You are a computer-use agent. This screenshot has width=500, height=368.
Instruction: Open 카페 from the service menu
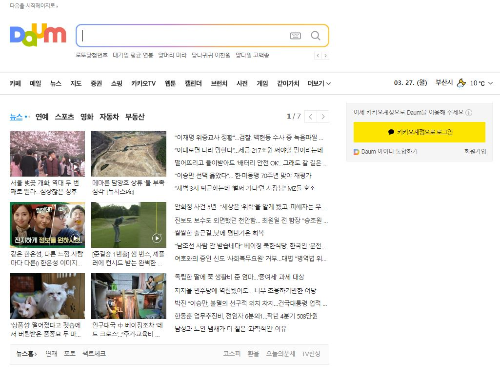click(x=15, y=83)
